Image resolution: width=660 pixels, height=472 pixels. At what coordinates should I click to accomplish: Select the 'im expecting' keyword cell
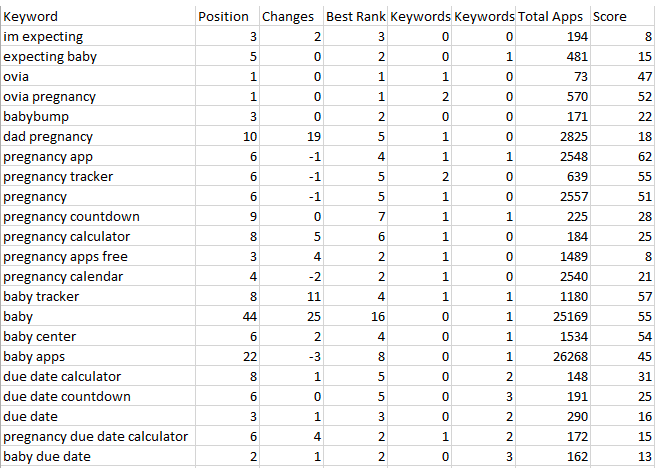98,37
